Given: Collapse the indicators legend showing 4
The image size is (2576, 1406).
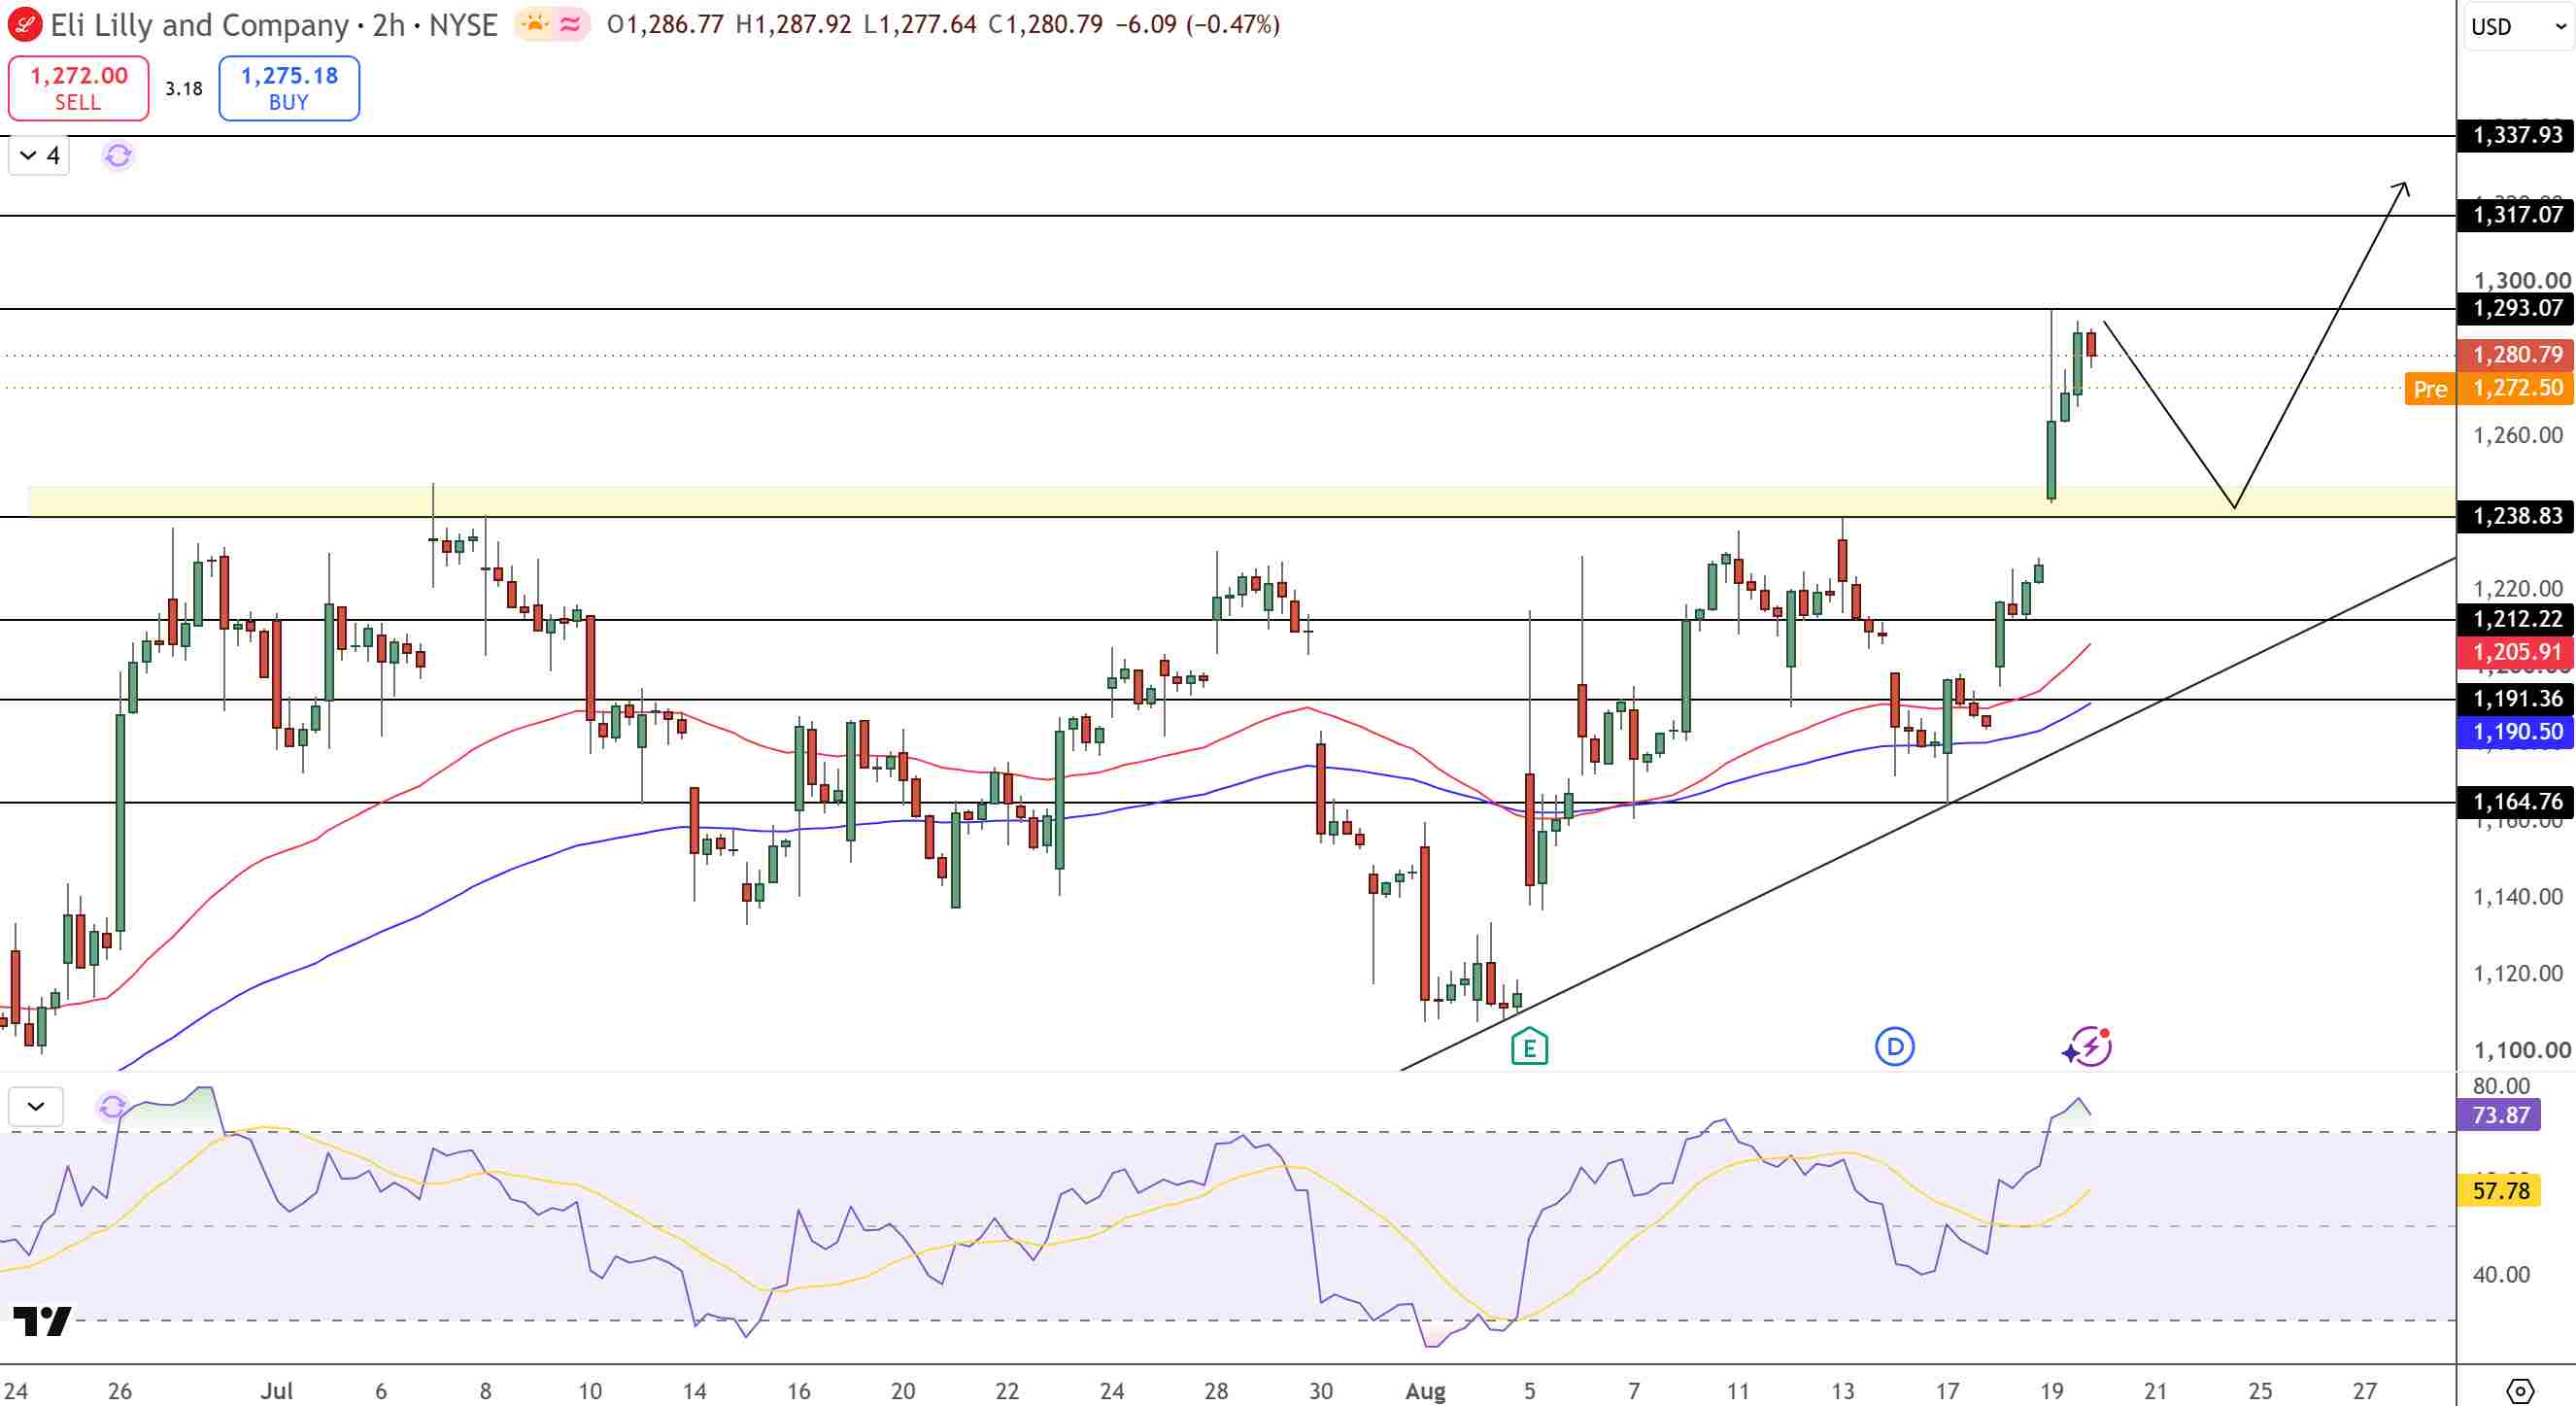Looking at the screenshot, I should (x=39, y=156).
